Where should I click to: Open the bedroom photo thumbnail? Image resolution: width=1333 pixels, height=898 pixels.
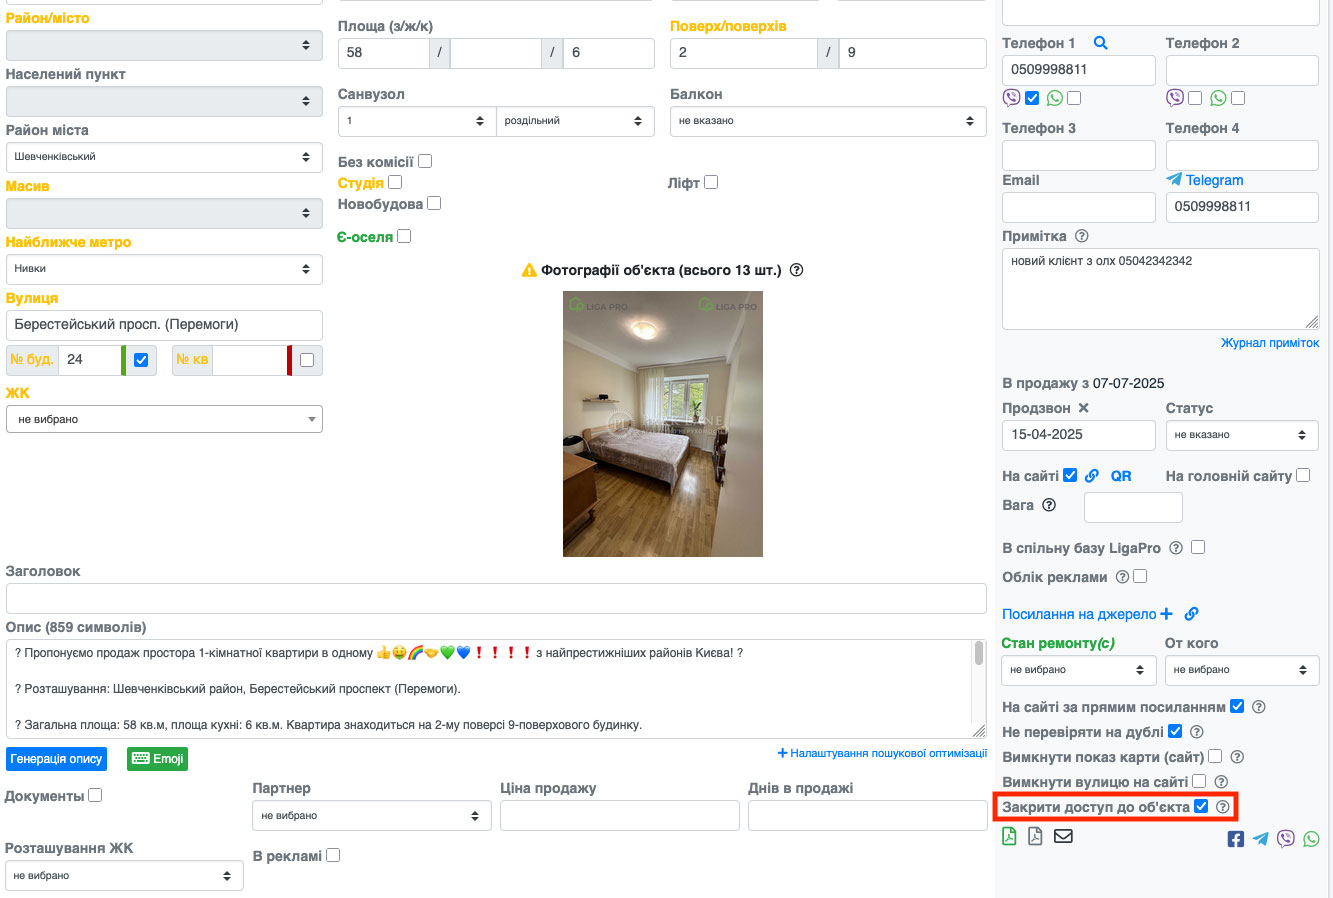(x=662, y=424)
